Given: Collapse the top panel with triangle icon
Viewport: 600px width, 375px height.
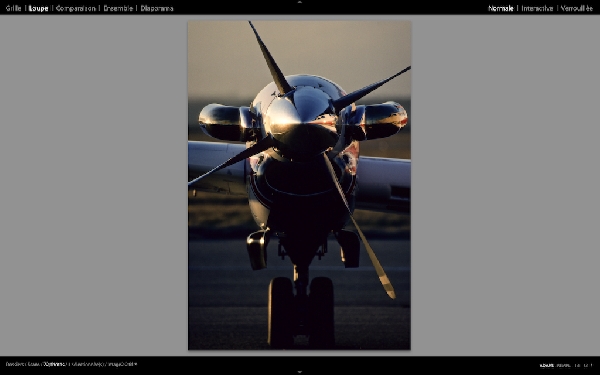Looking at the screenshot, I should click(x=300, y=2).
